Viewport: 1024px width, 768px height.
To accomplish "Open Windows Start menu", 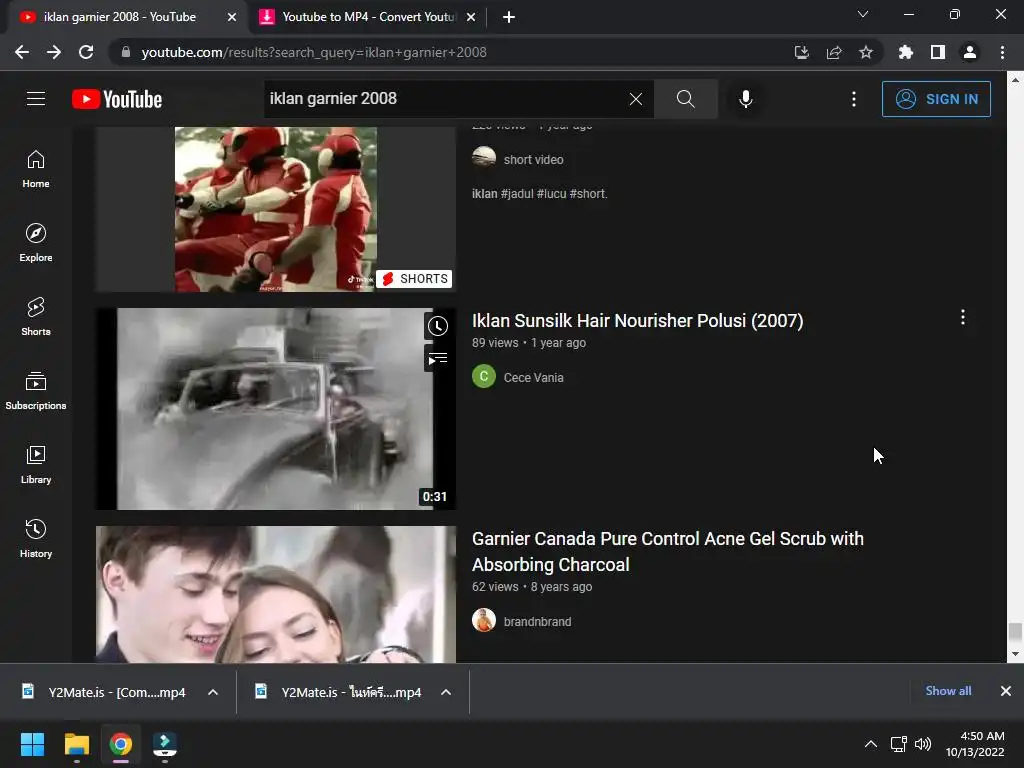I will (x=32, y=744).
